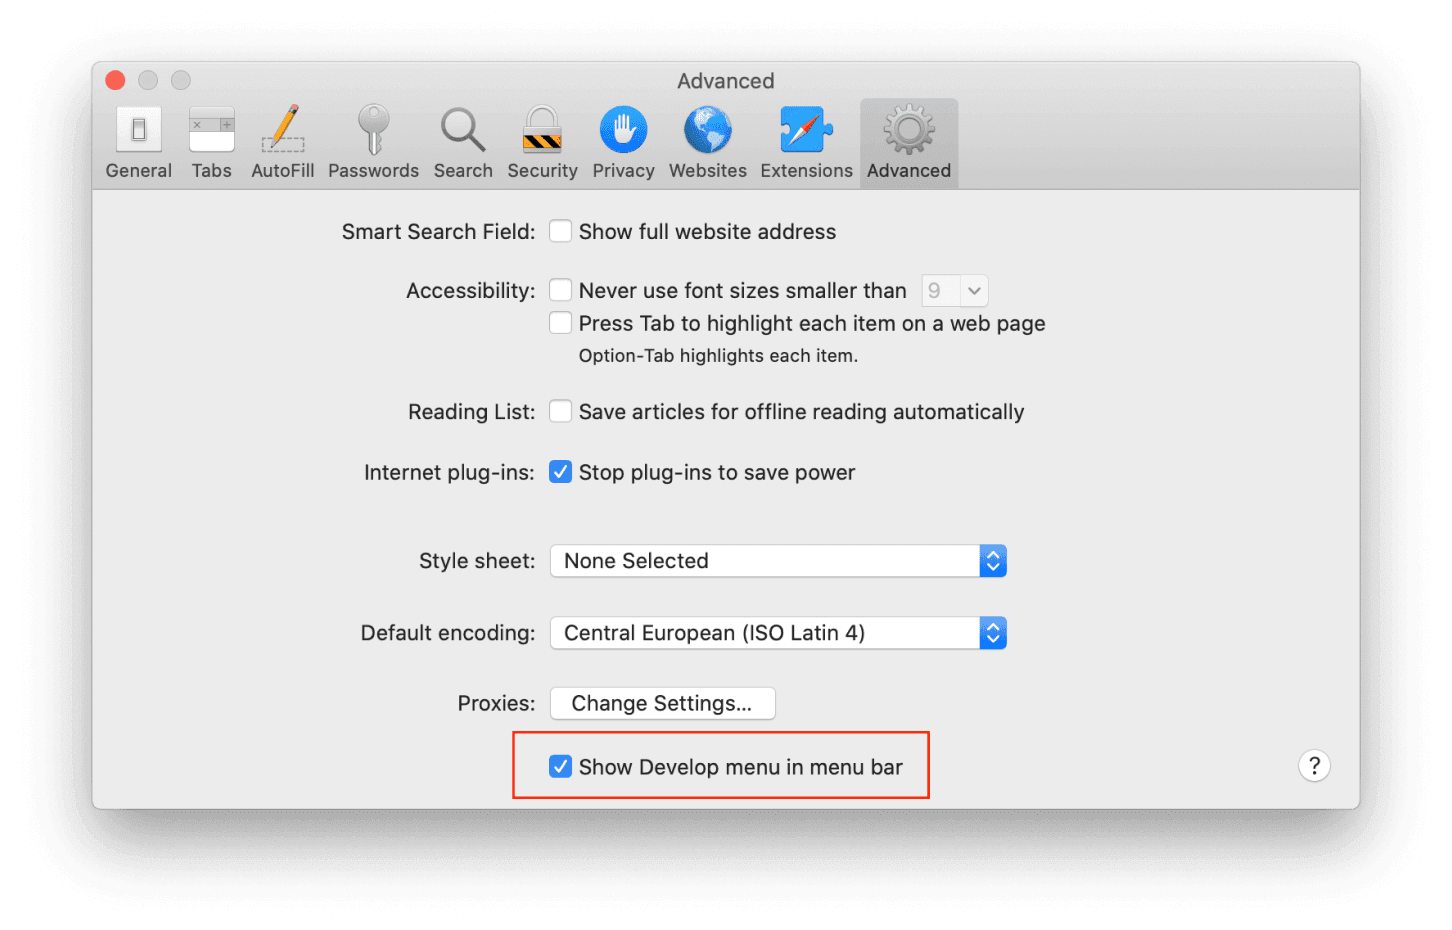
Task: Click the Change Settings proxies button
Action: pyautogui.click(x=662, y=703)
